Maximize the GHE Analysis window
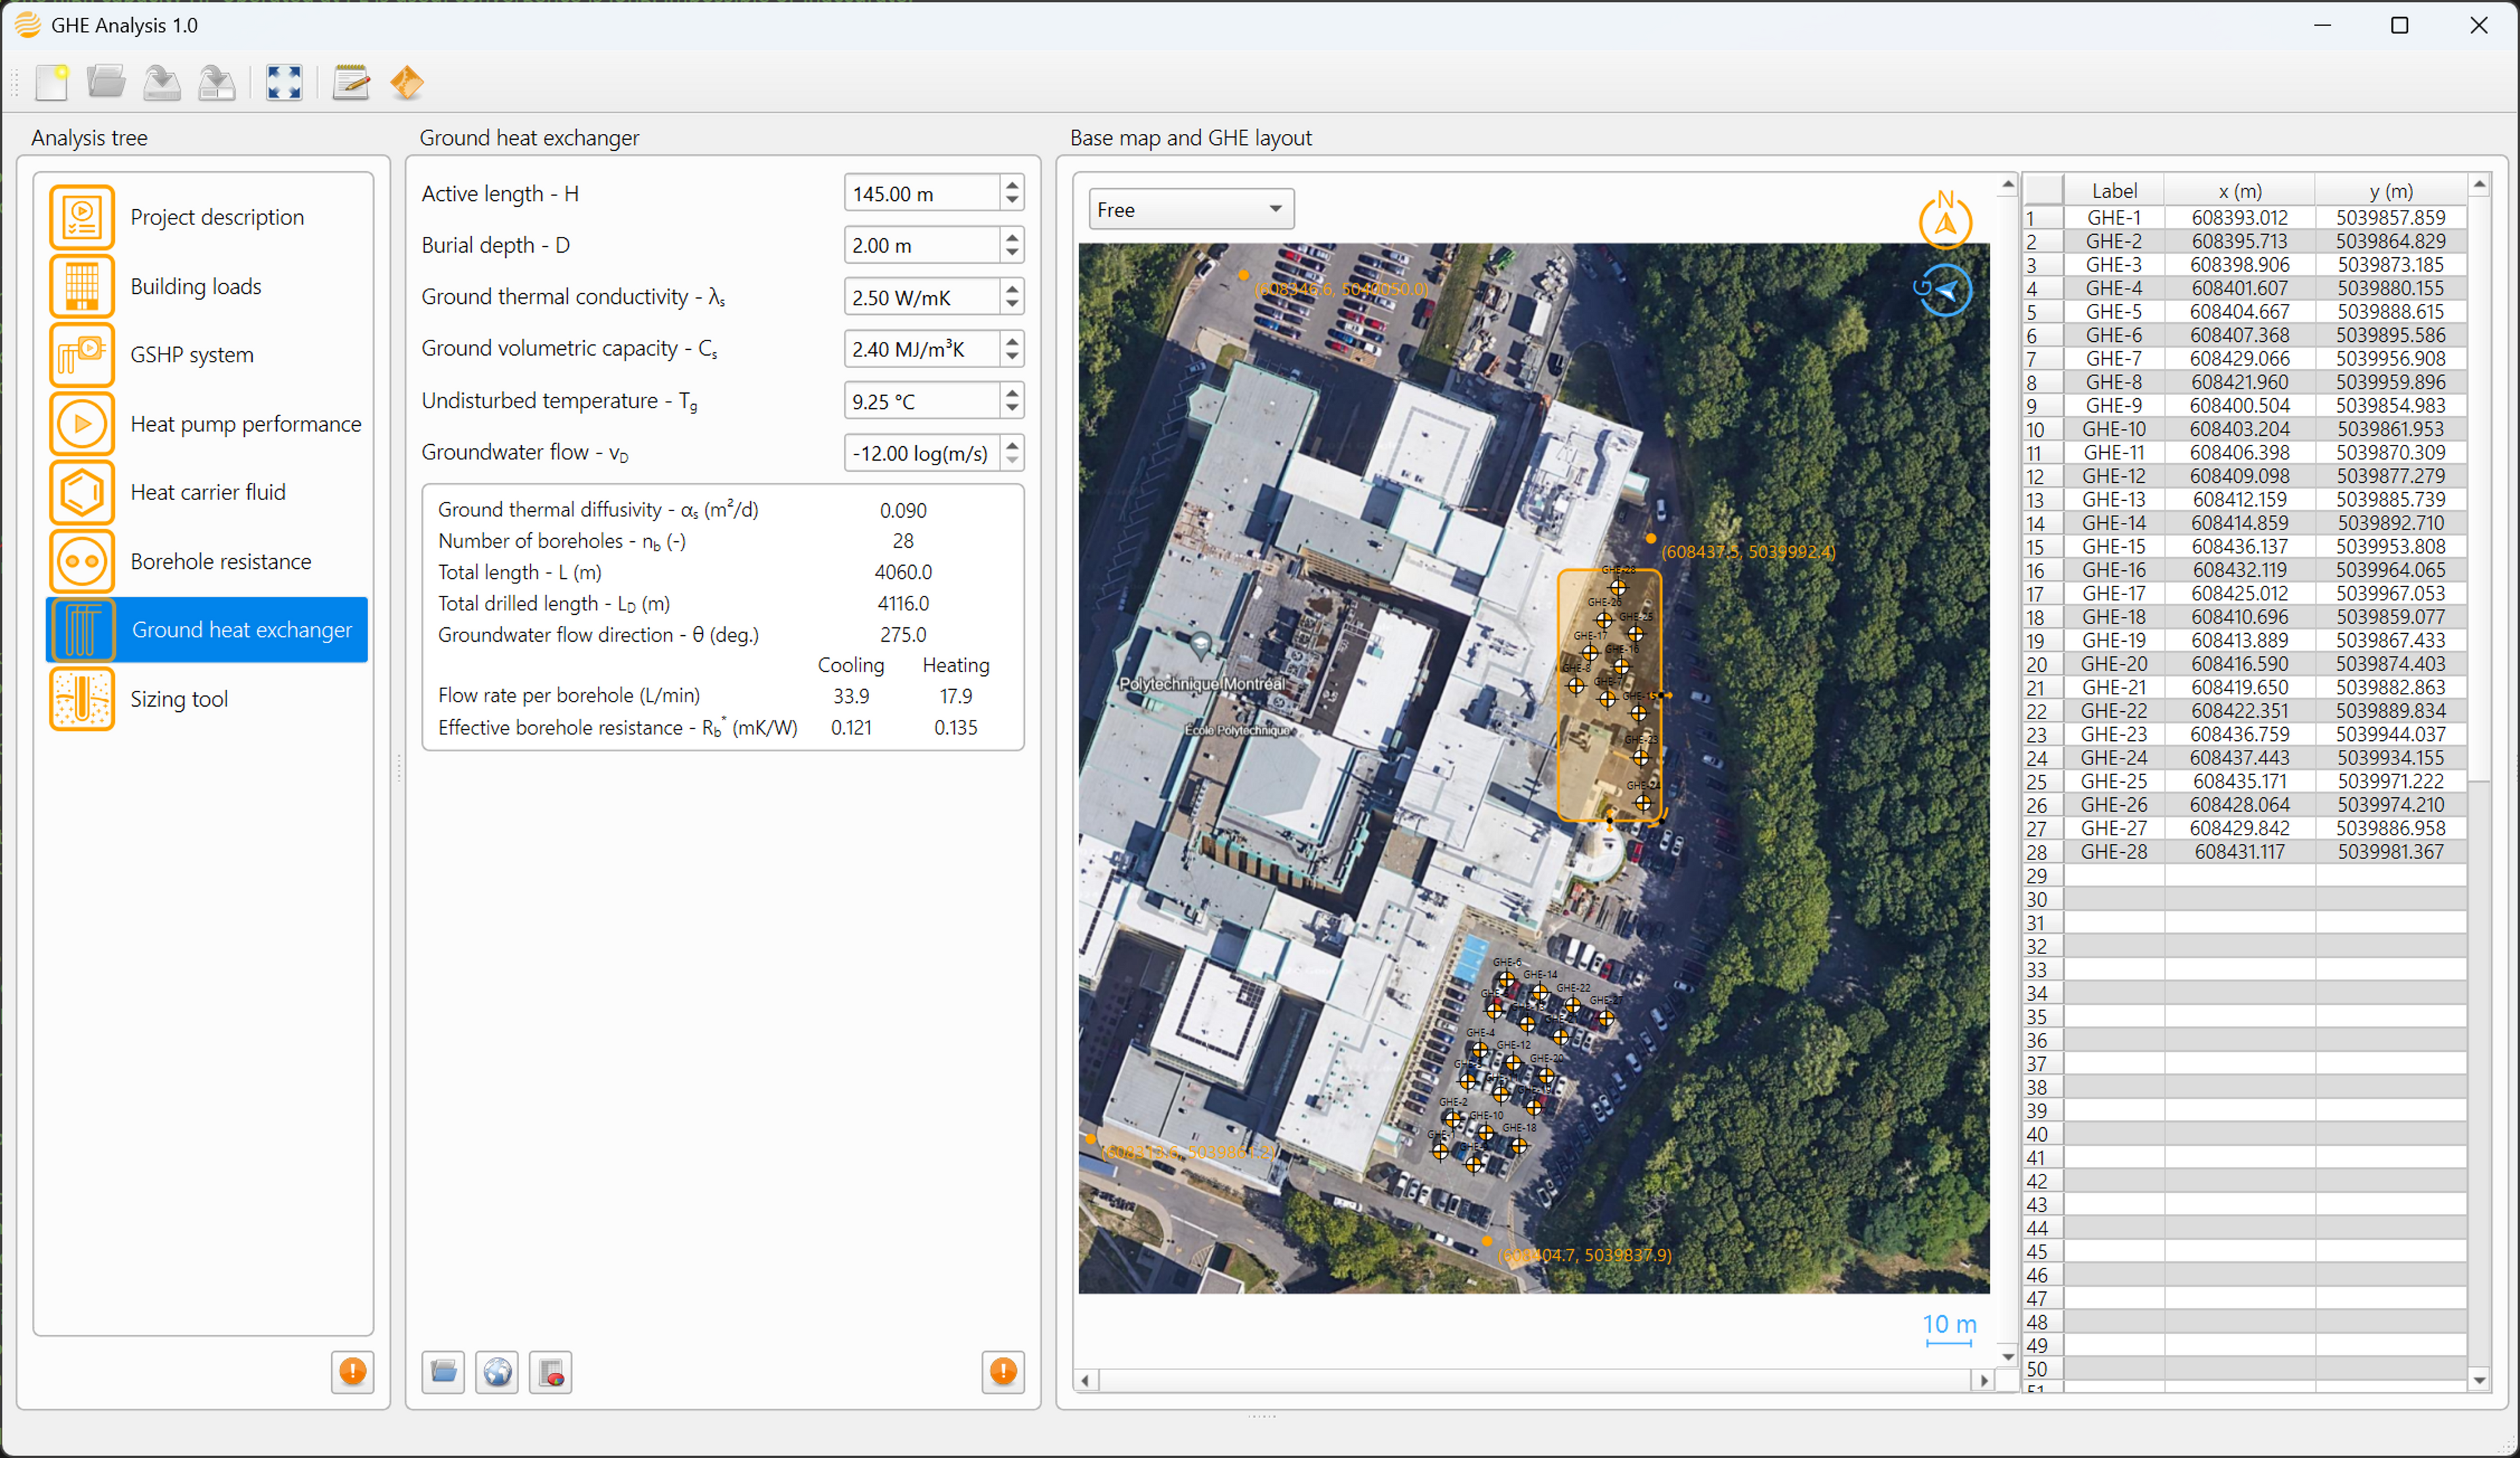The image size is (2520, 1458). point(2399,25)
